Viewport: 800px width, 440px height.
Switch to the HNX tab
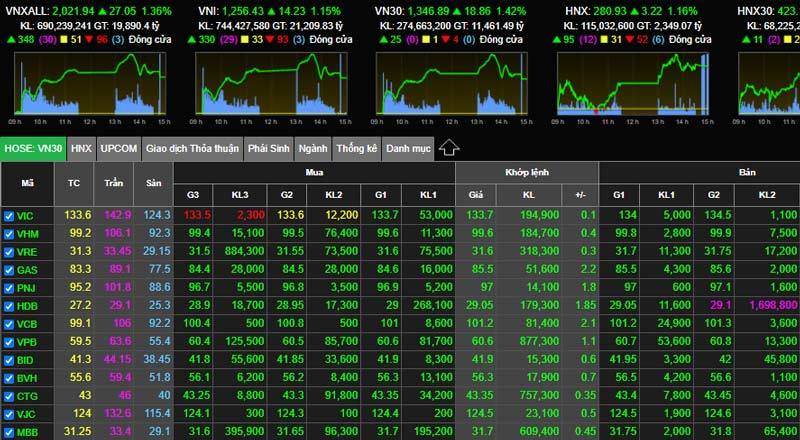pos(81,148)
